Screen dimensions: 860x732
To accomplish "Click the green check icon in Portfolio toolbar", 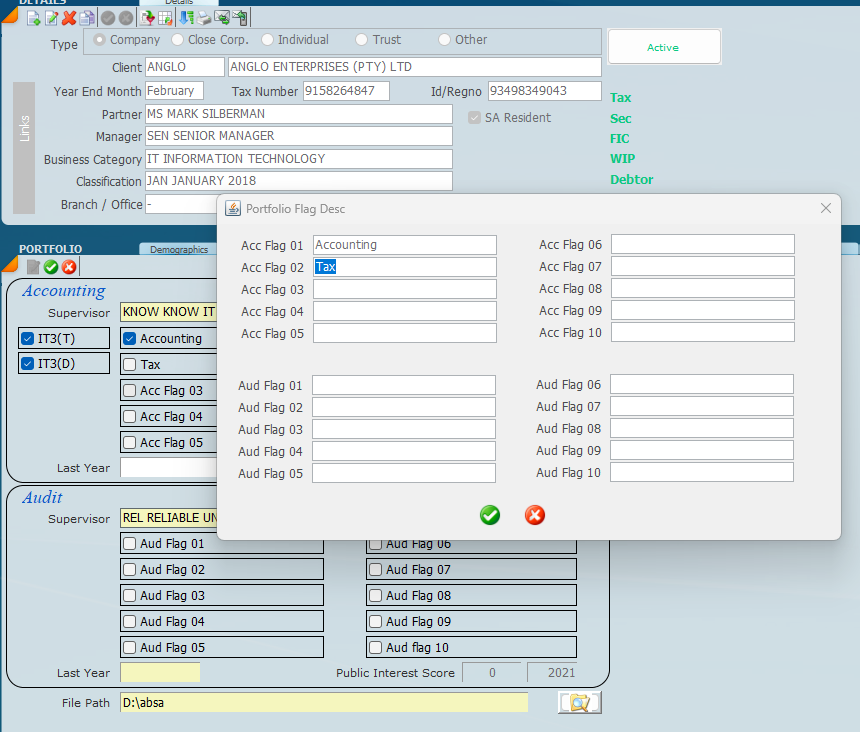I will 51,267.
